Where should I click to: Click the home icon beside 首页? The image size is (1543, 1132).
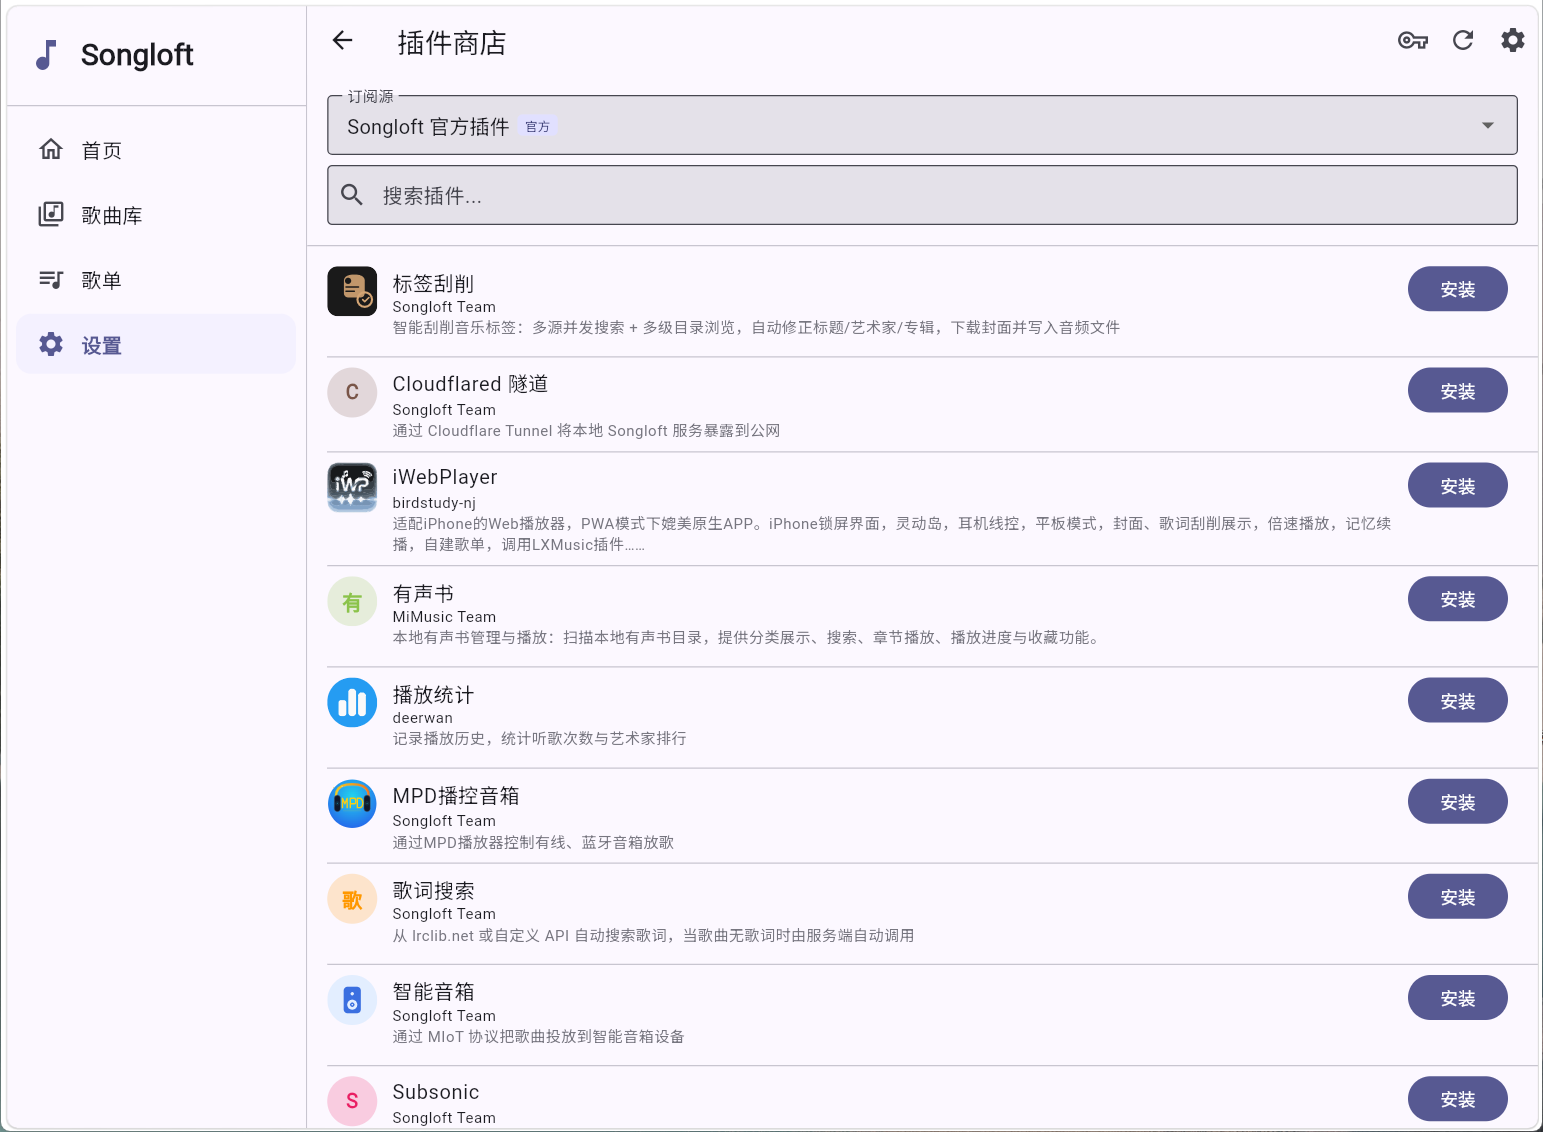click(51, 150)
